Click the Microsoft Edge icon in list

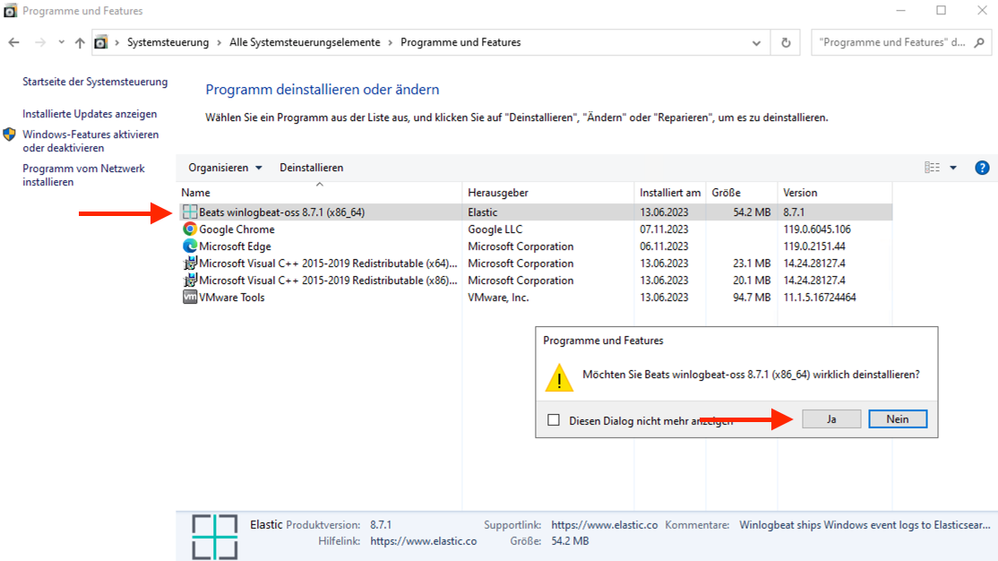tap(190, 246)
